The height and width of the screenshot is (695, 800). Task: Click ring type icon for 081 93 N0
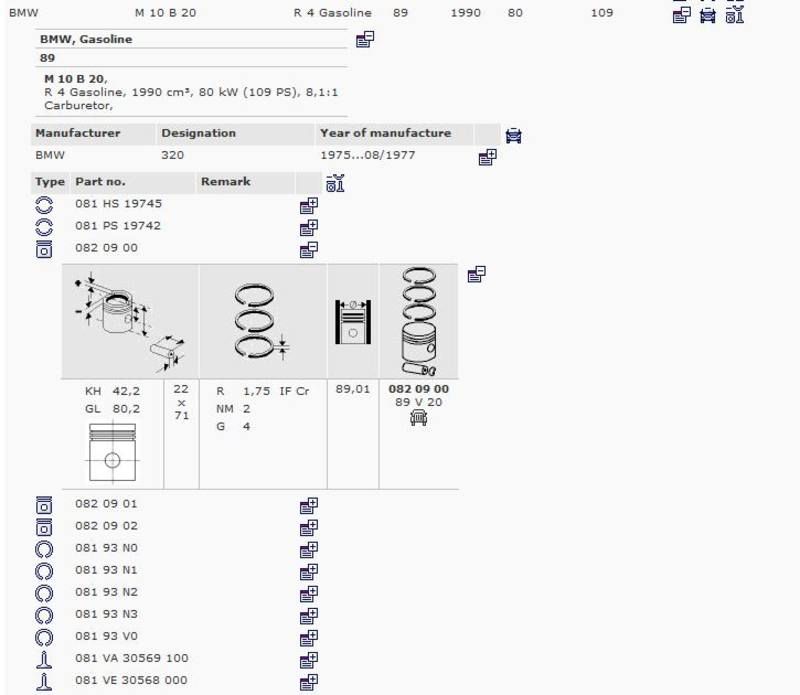(44, 550)
